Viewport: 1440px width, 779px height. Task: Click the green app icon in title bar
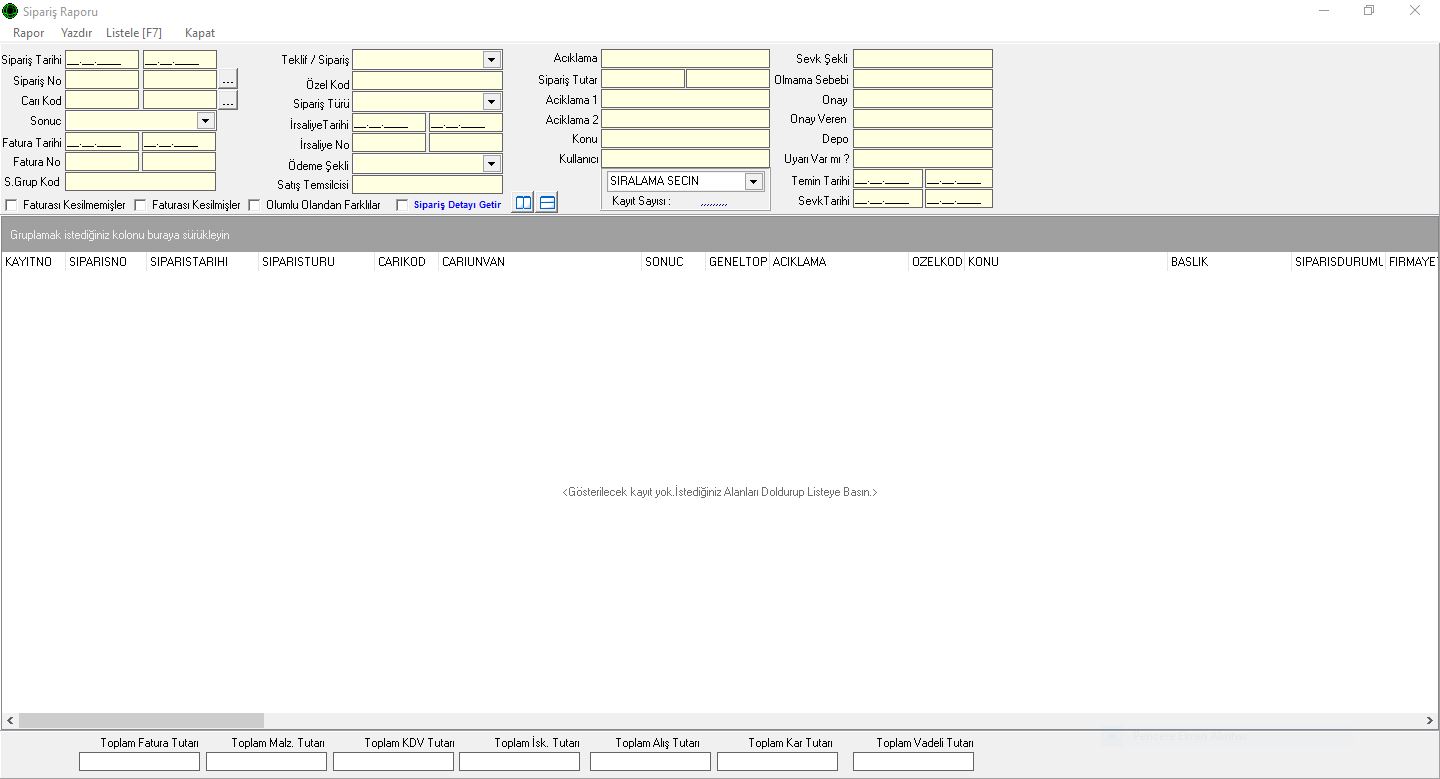(10, 11)
